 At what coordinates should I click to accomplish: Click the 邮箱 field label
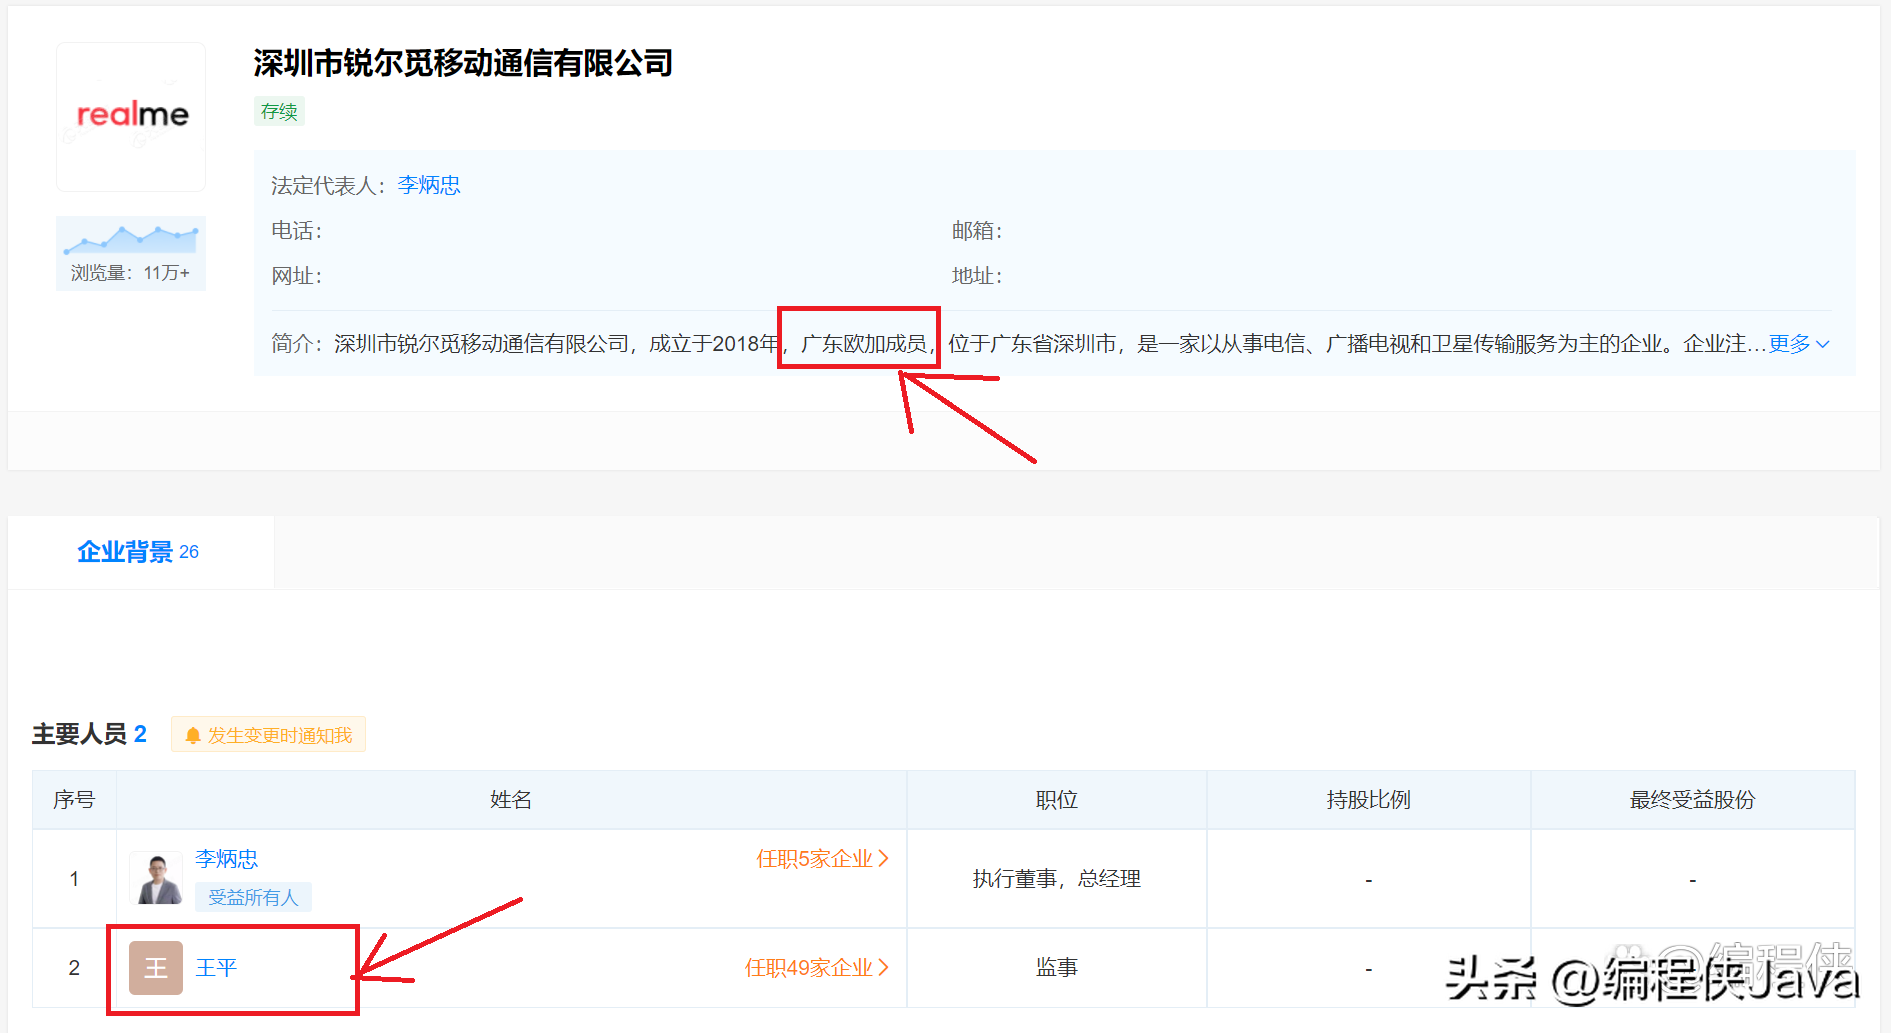tap(977, 231)
